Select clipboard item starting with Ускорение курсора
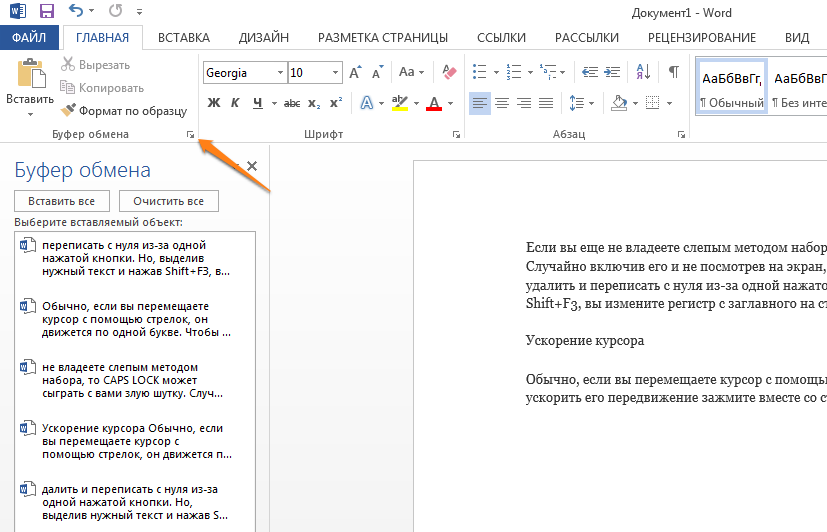This screenshot has height=532, width=827. pos(135,441)
